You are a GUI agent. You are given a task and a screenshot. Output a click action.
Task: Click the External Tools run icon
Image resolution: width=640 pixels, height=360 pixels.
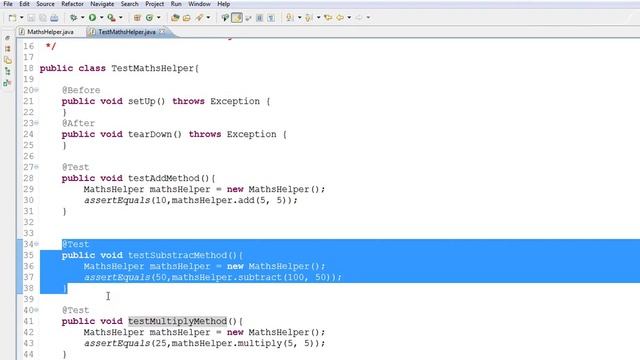pyautogui.click(x=111, y=18)
